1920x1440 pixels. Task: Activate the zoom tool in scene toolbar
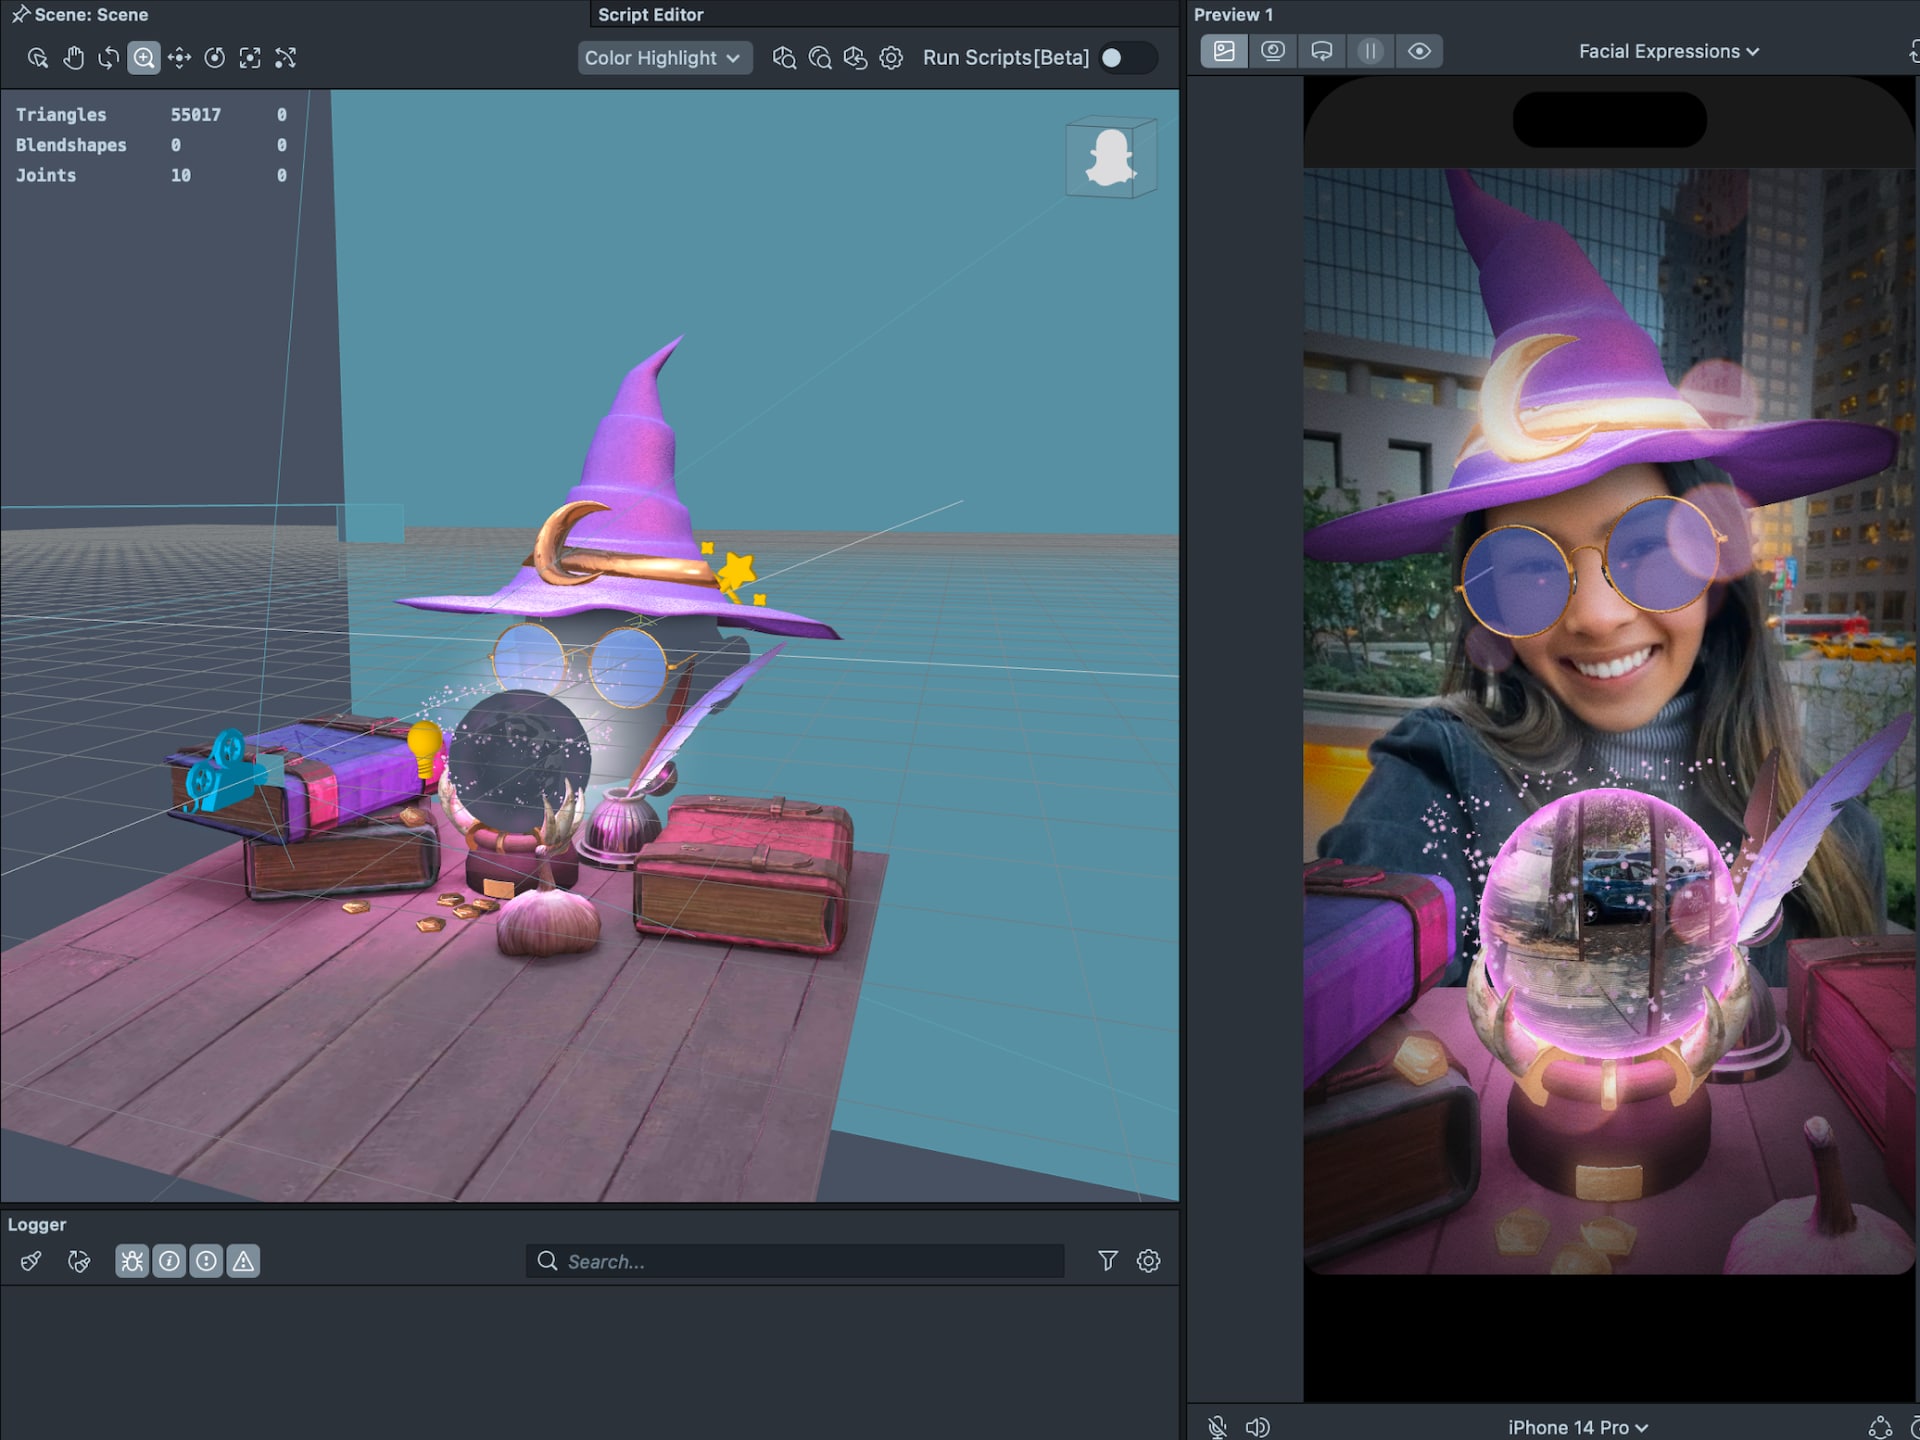[x=144, y=58]
